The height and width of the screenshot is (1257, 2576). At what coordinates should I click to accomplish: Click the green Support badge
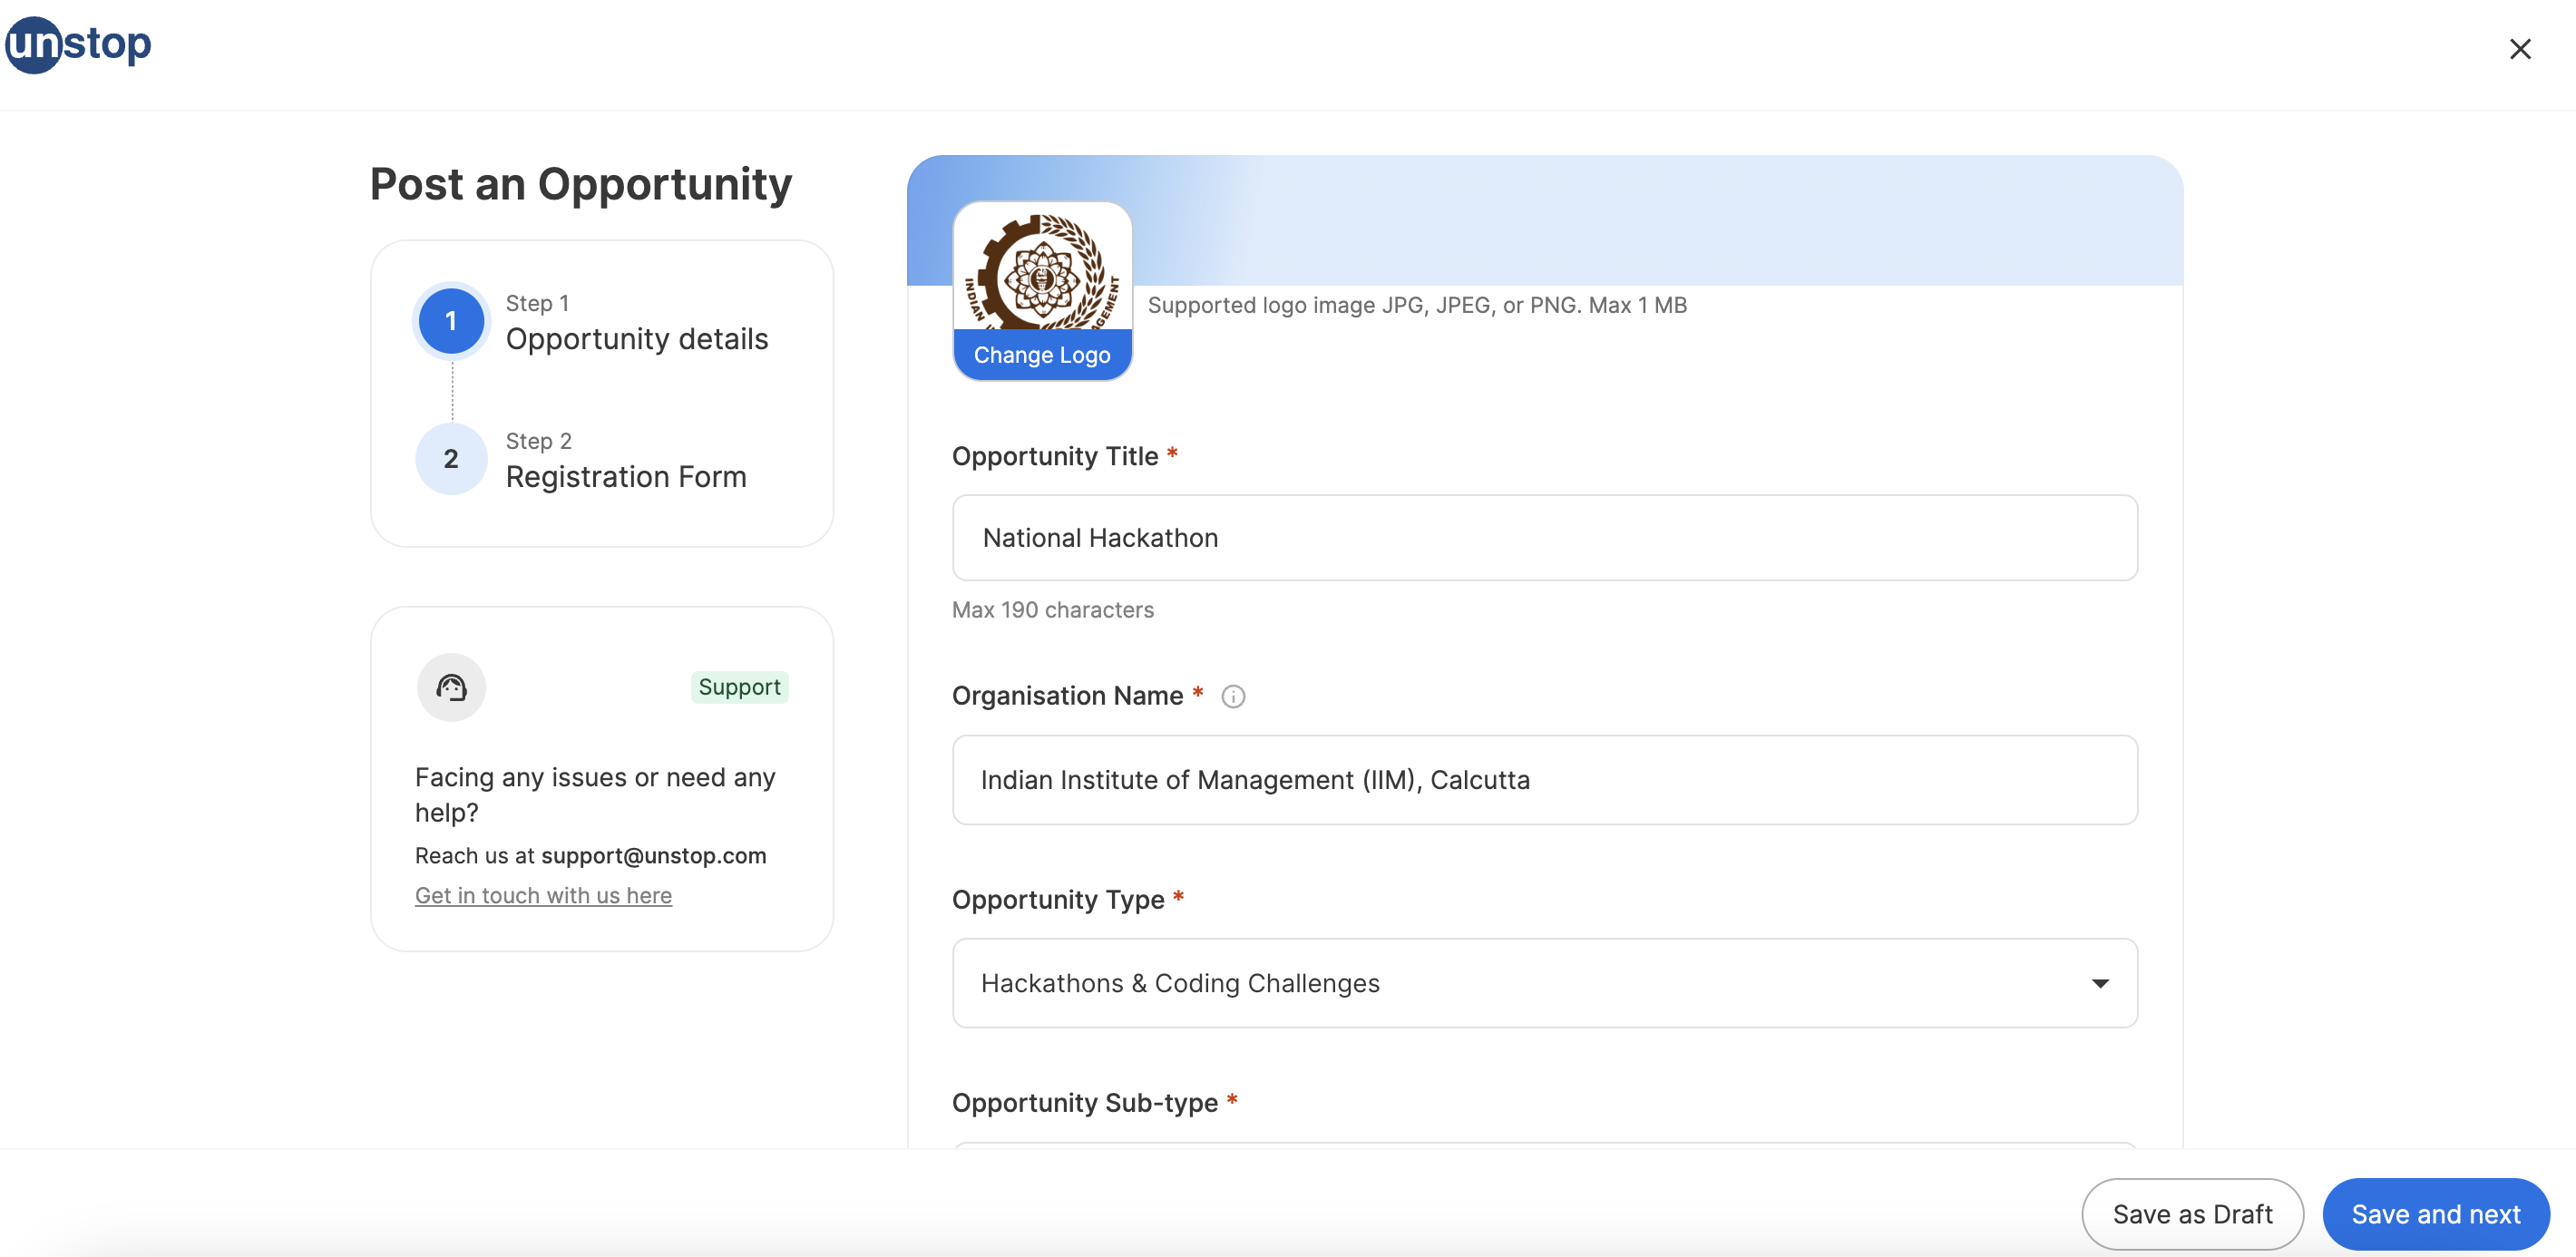[x=739, y=687]
